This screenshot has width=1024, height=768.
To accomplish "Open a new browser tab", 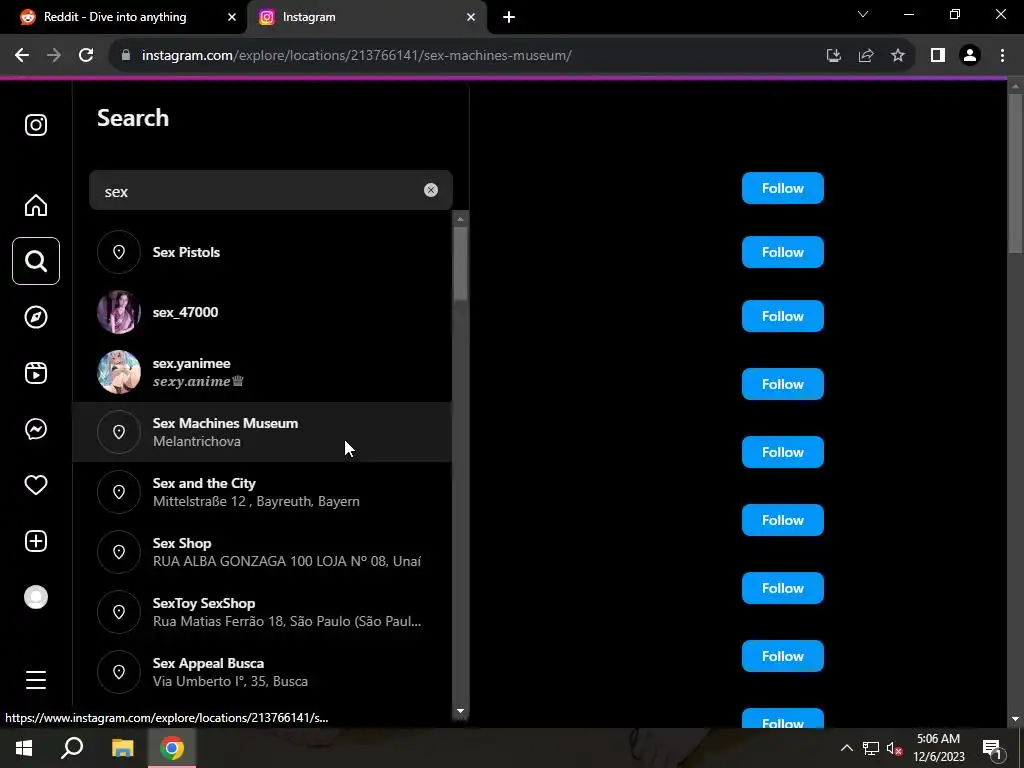I will [x=509, y=17].
